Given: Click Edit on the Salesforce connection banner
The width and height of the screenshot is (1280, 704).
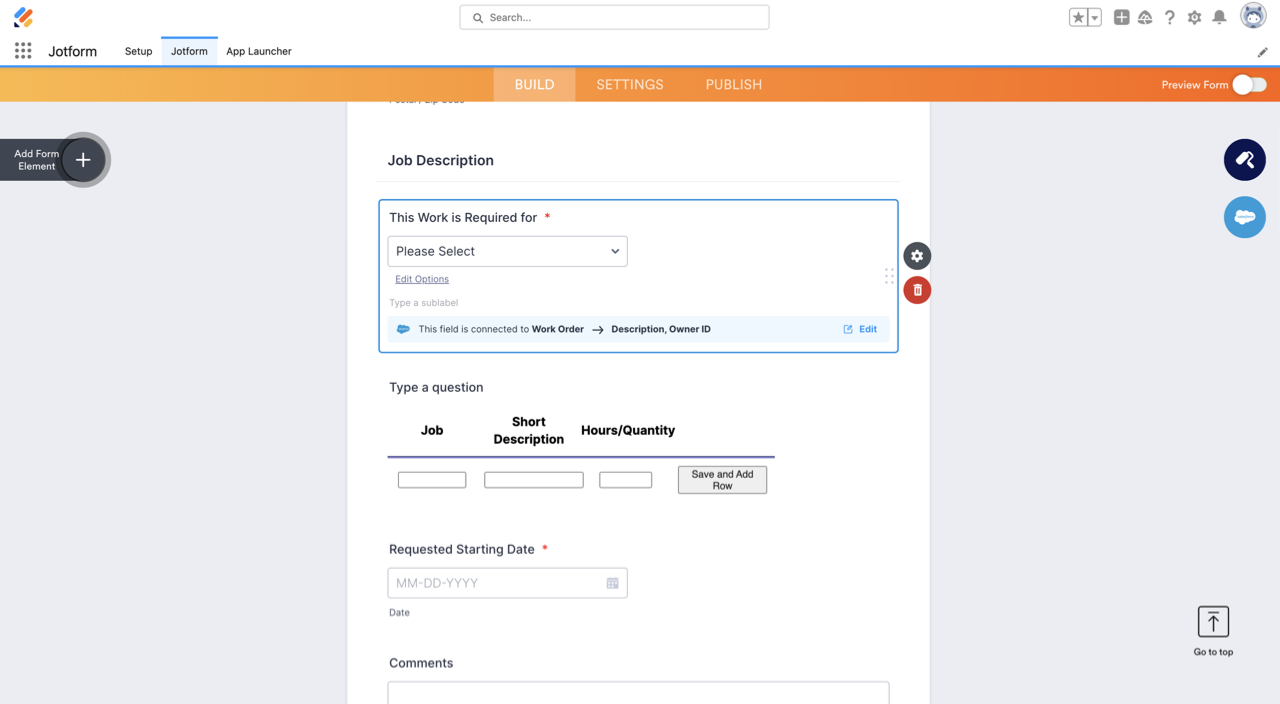Looking at the screenshot, I should tap(860, 329).
